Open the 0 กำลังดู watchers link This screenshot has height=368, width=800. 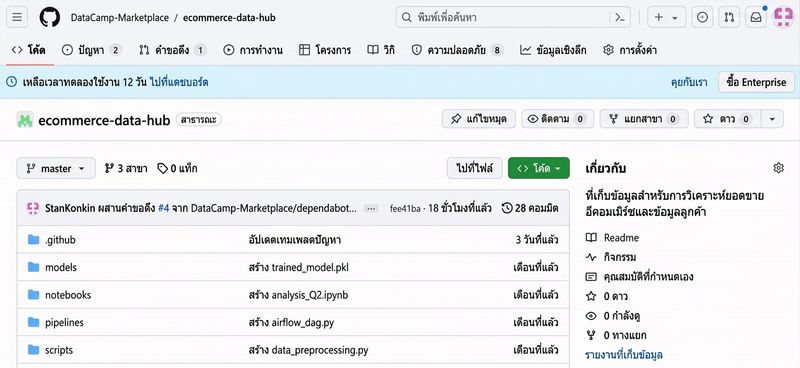point(613,316)
